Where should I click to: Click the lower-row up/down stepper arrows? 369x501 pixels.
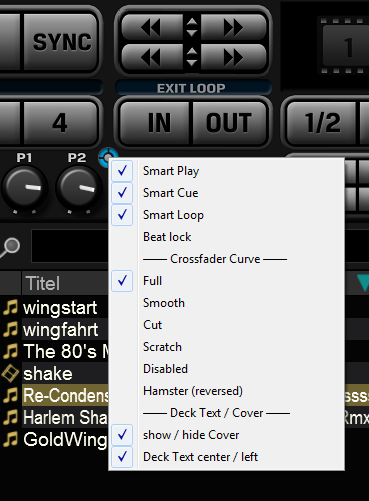tap(192, 57)
